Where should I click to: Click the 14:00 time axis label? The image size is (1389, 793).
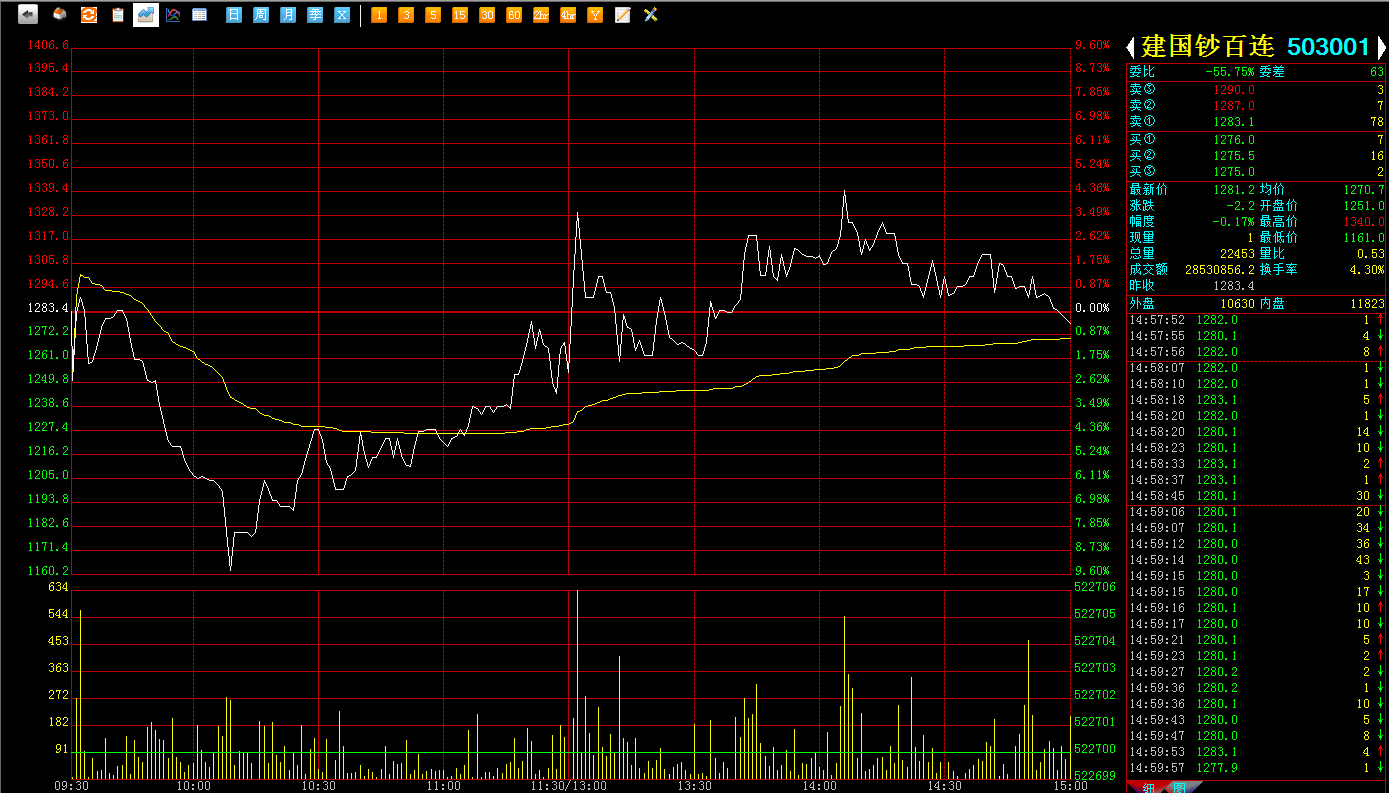(x=819, y=786)
